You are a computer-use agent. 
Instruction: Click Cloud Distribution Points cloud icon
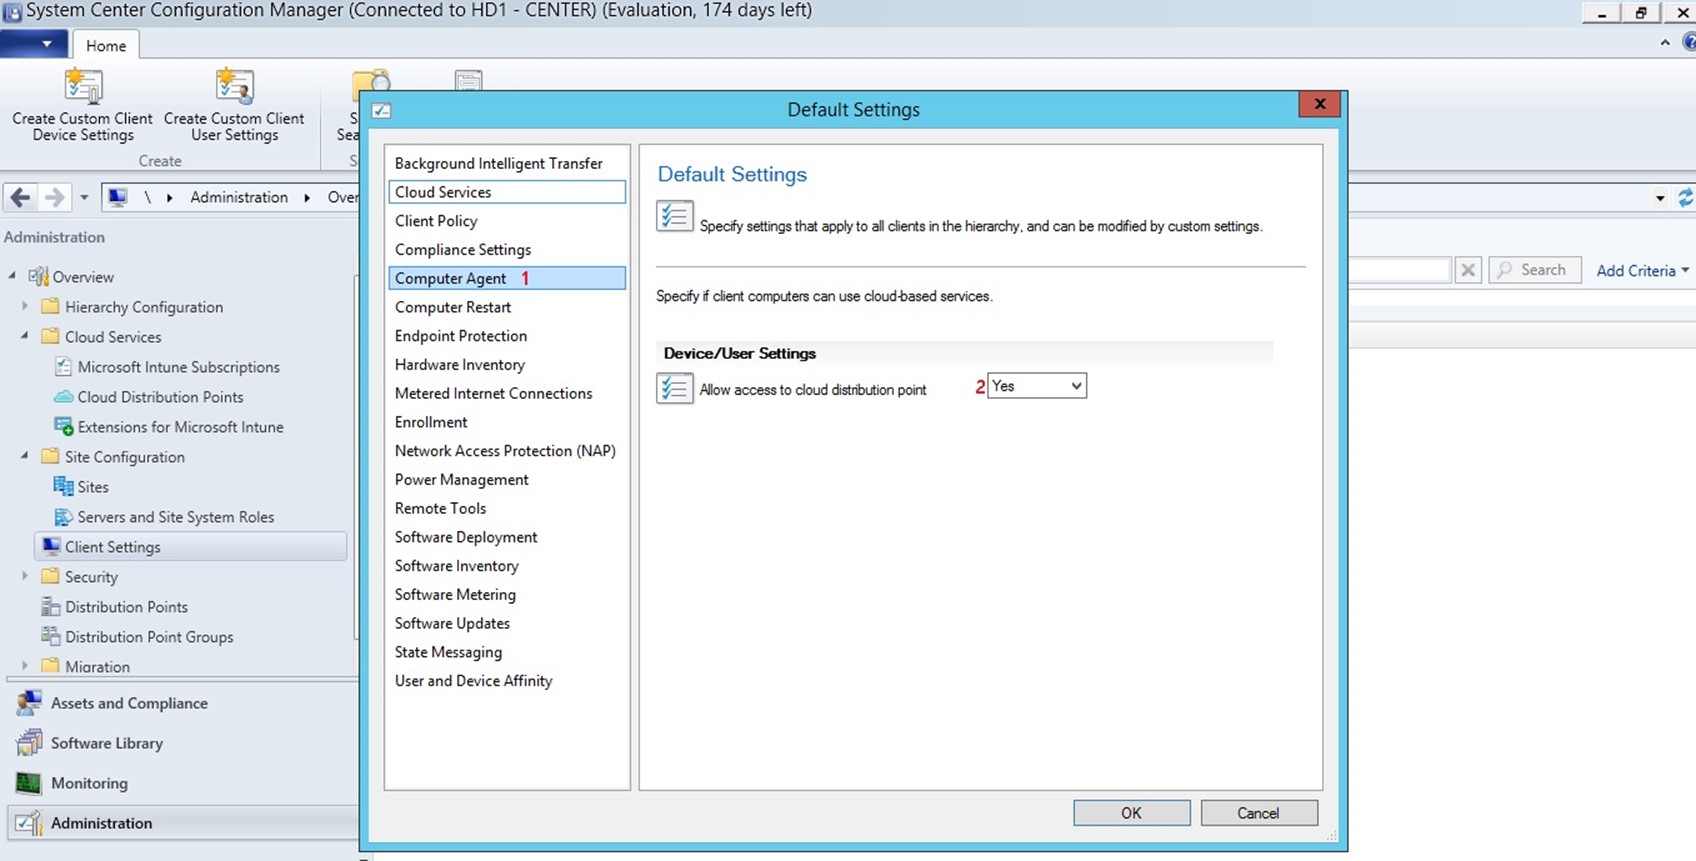[x=63, y=397]
